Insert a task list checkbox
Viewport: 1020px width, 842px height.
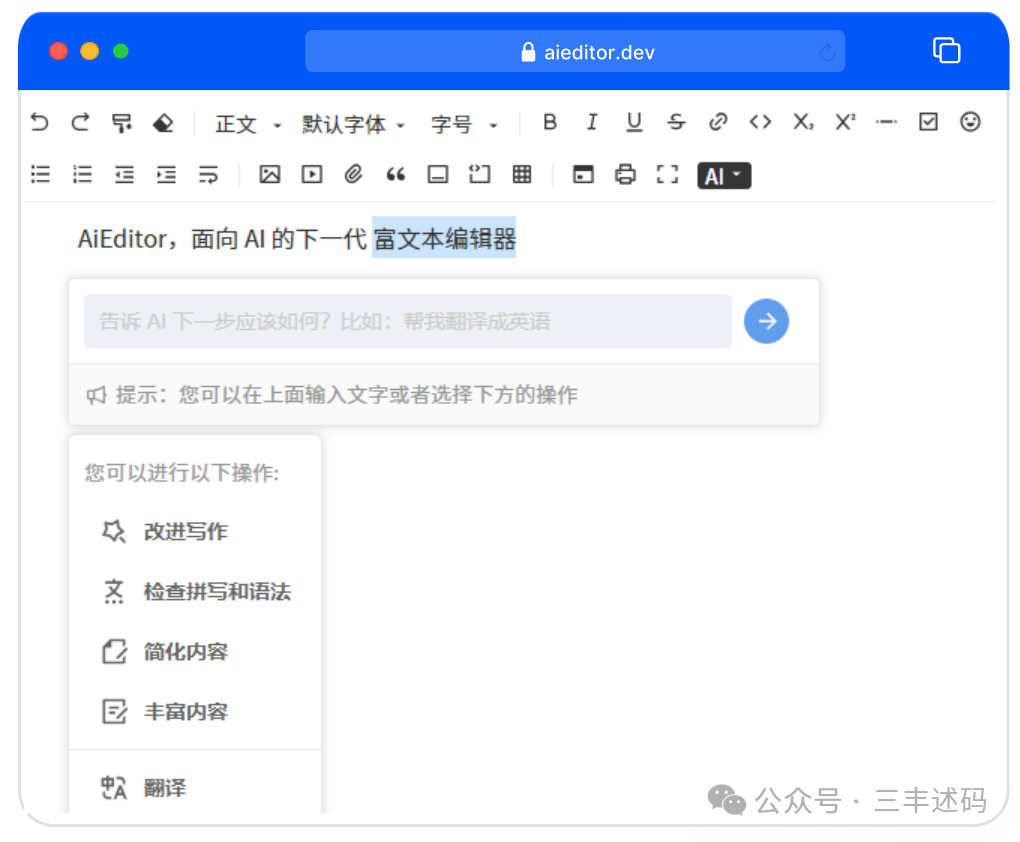[x=928, y=122]
